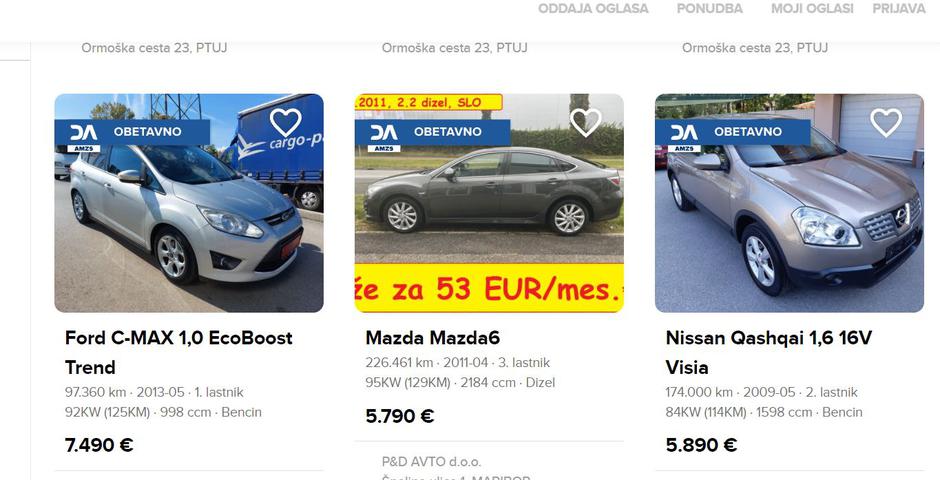Click the DA AMZS badge on Ford listing
940x480 pixels.
(x=83, y=137)
